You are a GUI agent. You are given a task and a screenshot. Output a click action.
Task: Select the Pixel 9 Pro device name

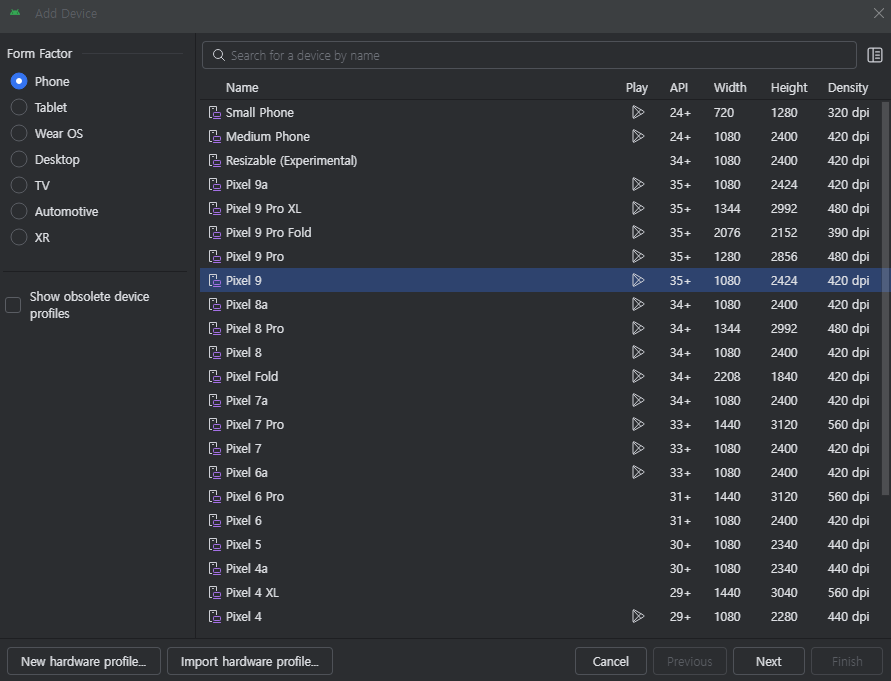click(255, 256)
